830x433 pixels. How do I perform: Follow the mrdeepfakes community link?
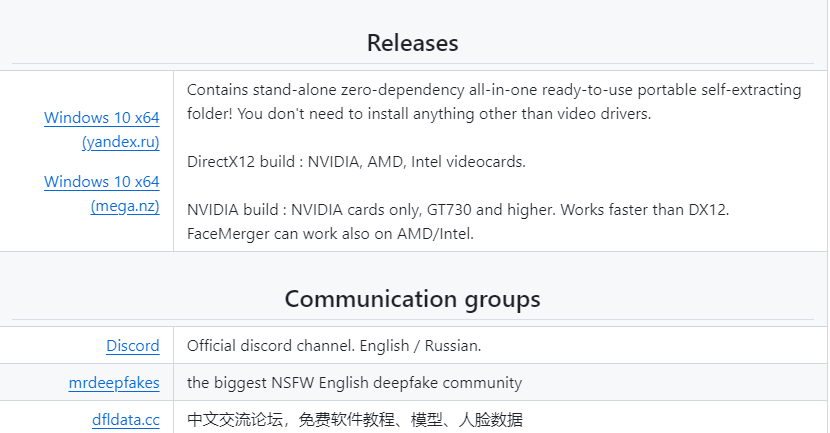[x=114, y=383]
